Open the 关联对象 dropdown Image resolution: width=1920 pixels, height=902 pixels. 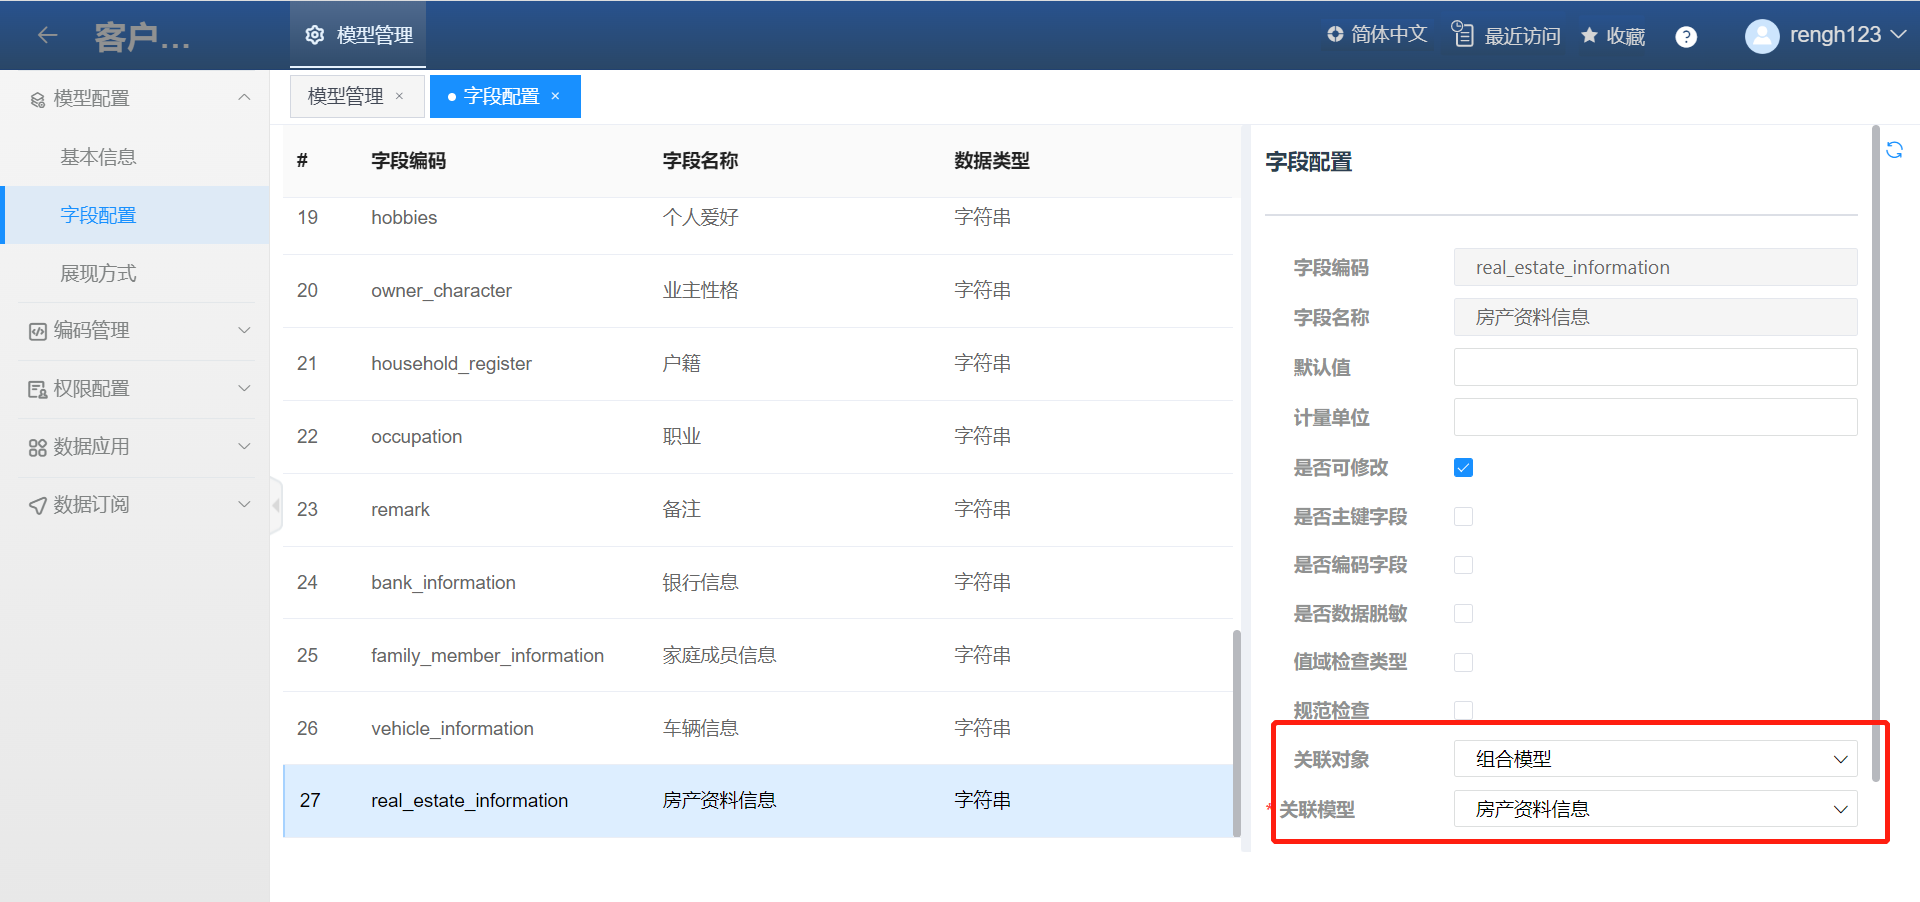pyautogui.click(x=1655, y=759)
